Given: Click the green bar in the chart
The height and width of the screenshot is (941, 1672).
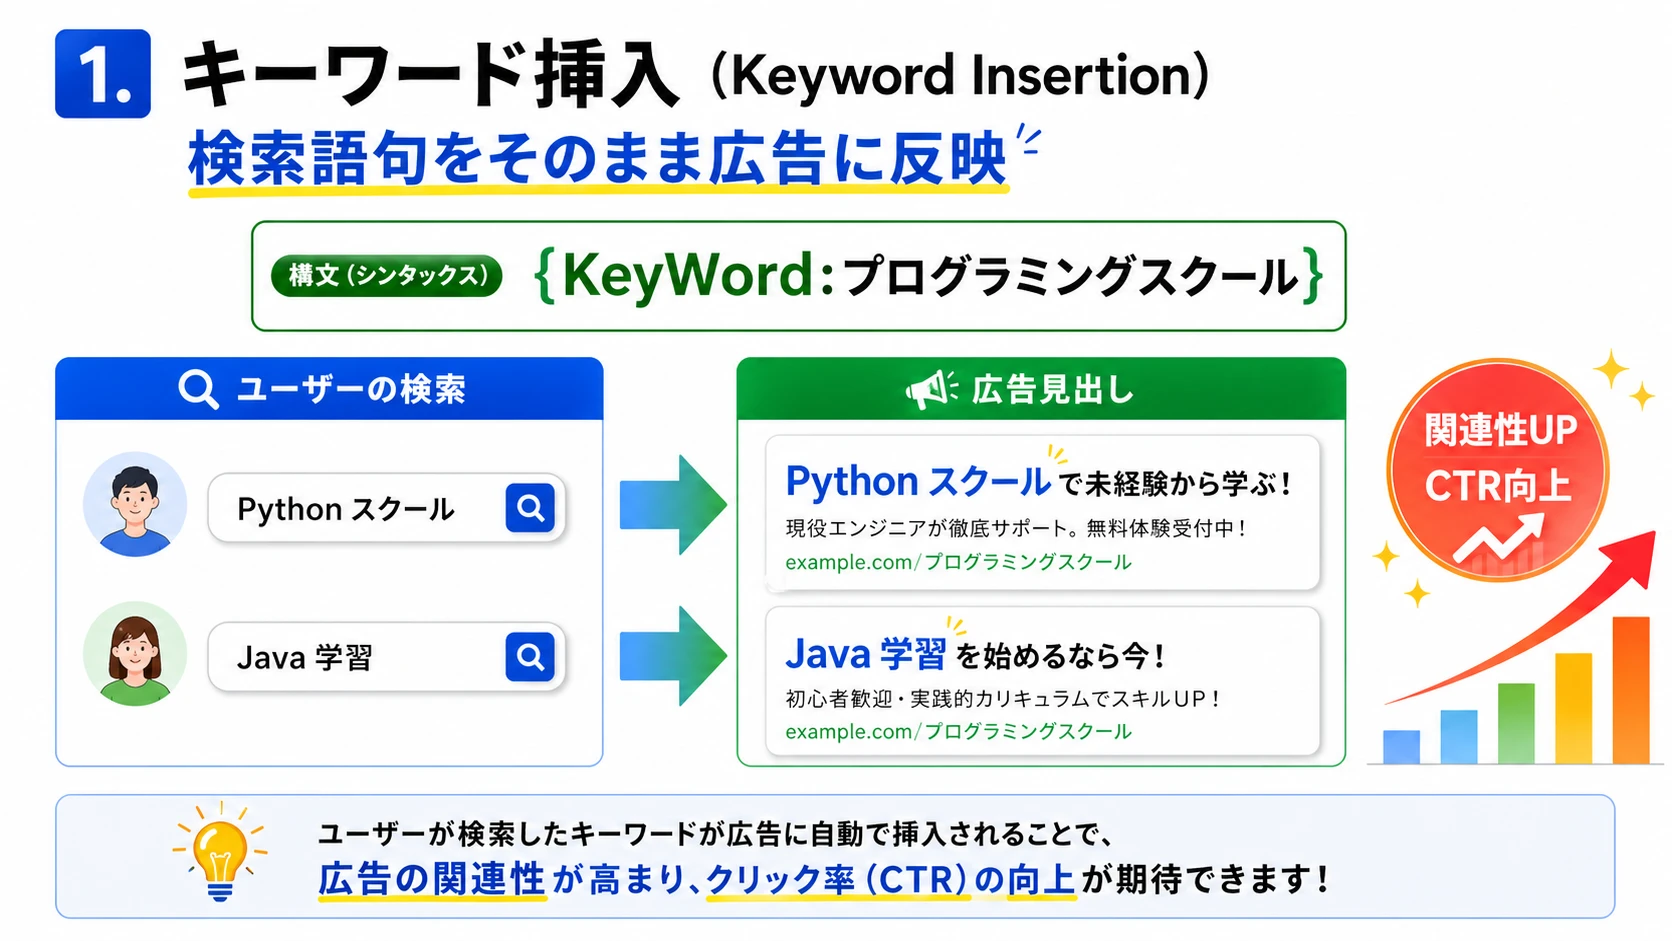Looking at the screenshot, I should (1516, 723).
